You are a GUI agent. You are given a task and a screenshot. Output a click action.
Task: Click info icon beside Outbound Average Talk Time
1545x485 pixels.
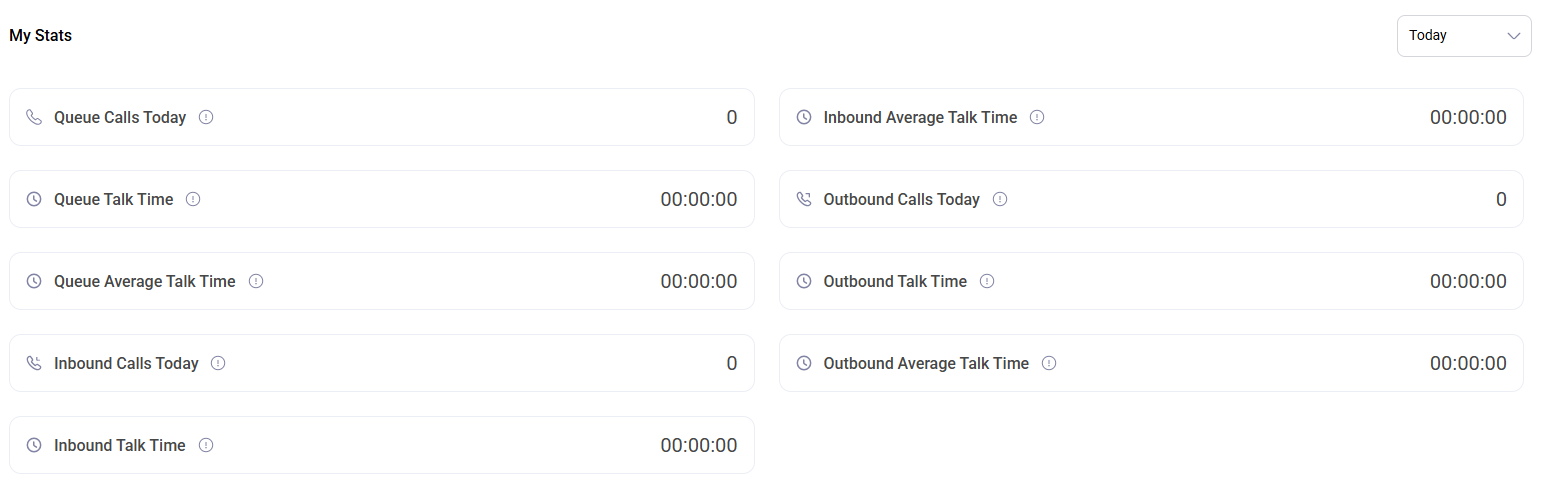(1049, 363)
